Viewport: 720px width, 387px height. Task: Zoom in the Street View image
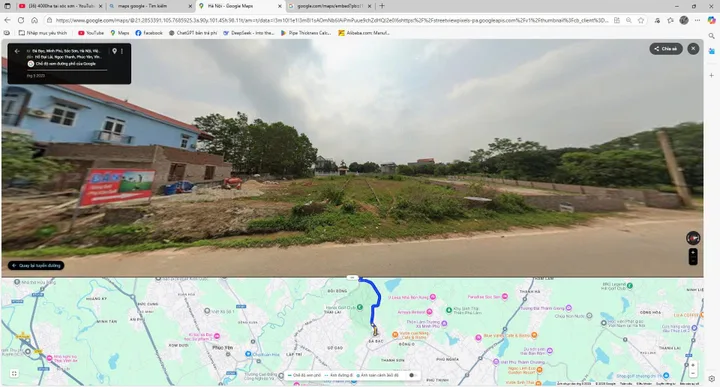693,252
